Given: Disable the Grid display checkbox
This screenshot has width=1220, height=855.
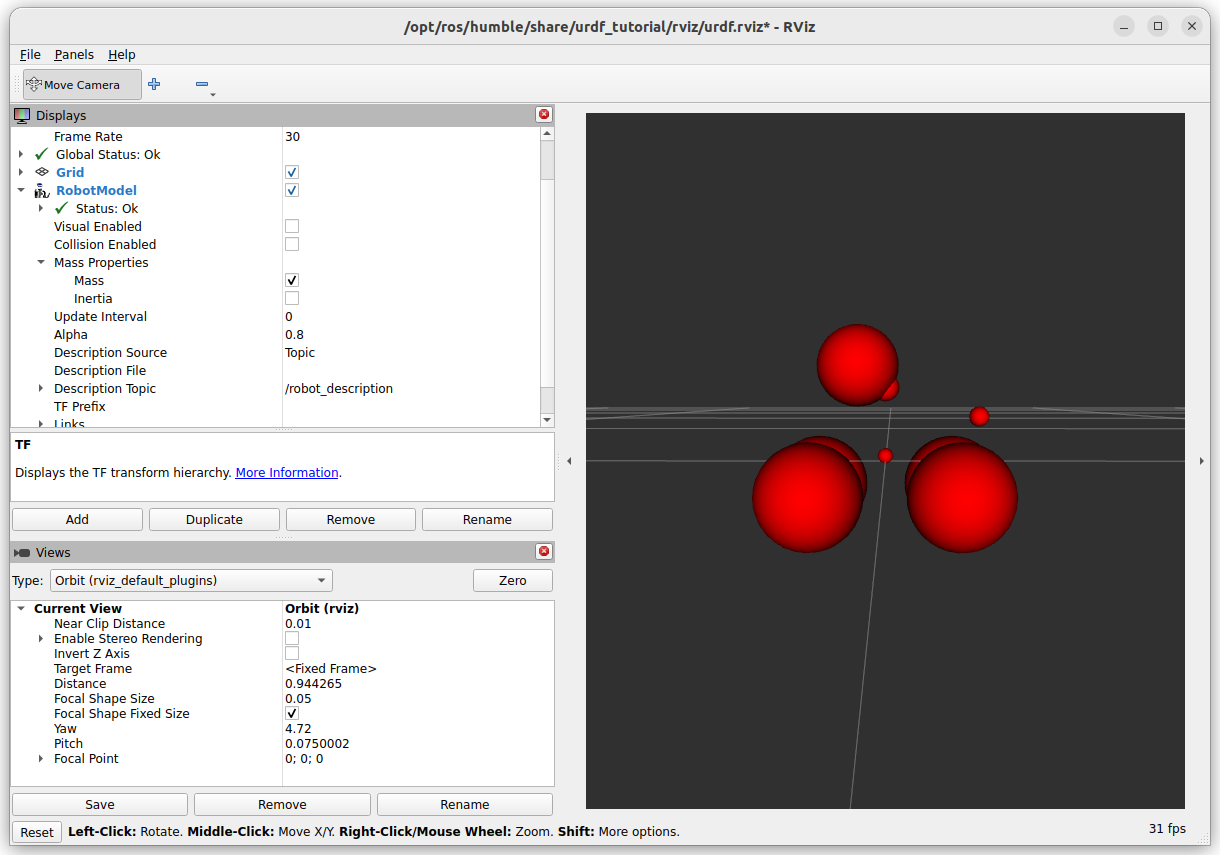Looking at the screenshot, I should pyautogui.click(x=292, y=173).
